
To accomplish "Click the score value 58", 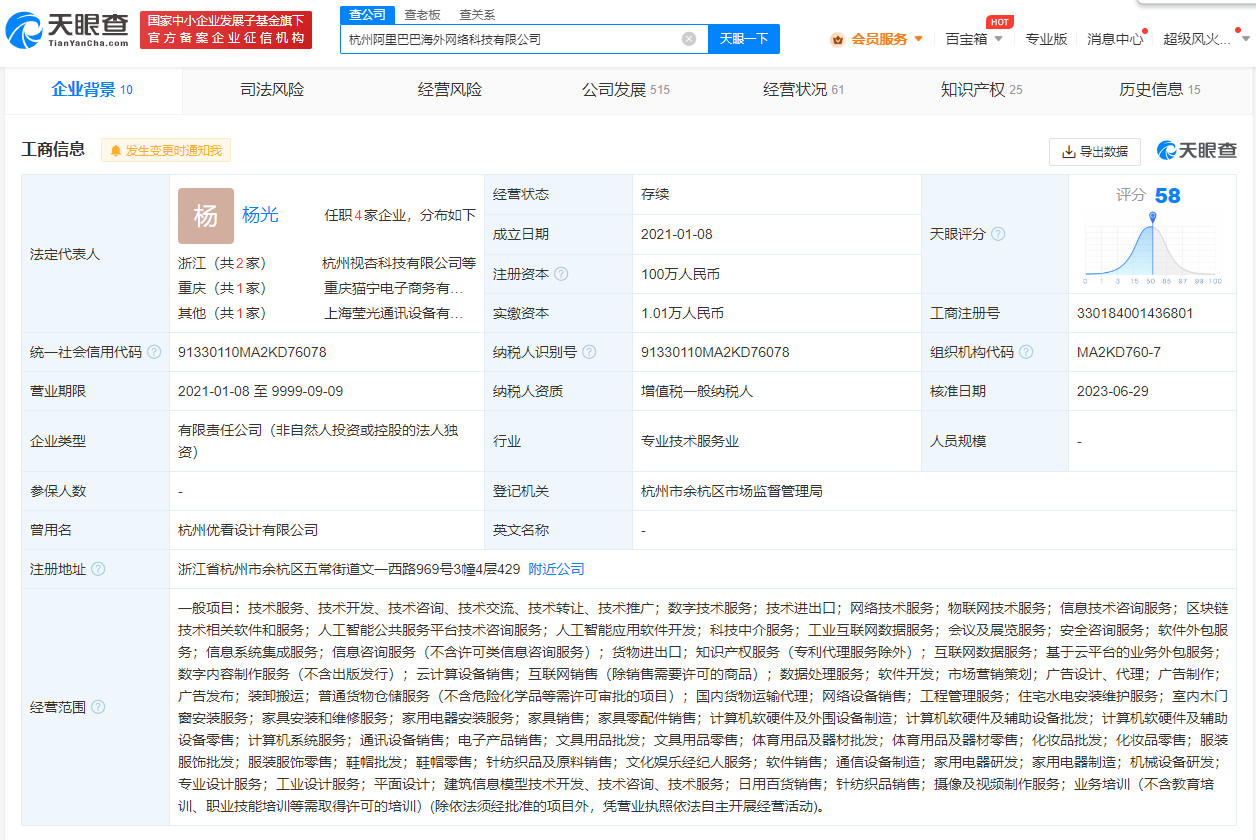I will pyautogui.click(x=1167, y=196).
